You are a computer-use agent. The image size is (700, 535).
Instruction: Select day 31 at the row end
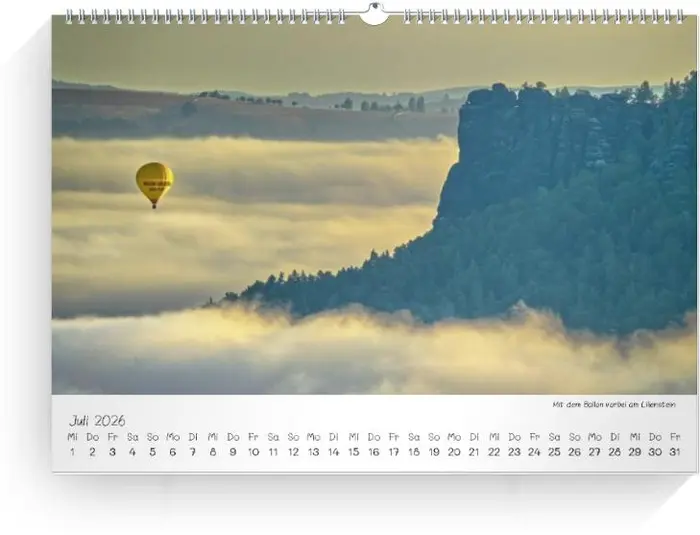pyautogui.click(x=675, y=452)
